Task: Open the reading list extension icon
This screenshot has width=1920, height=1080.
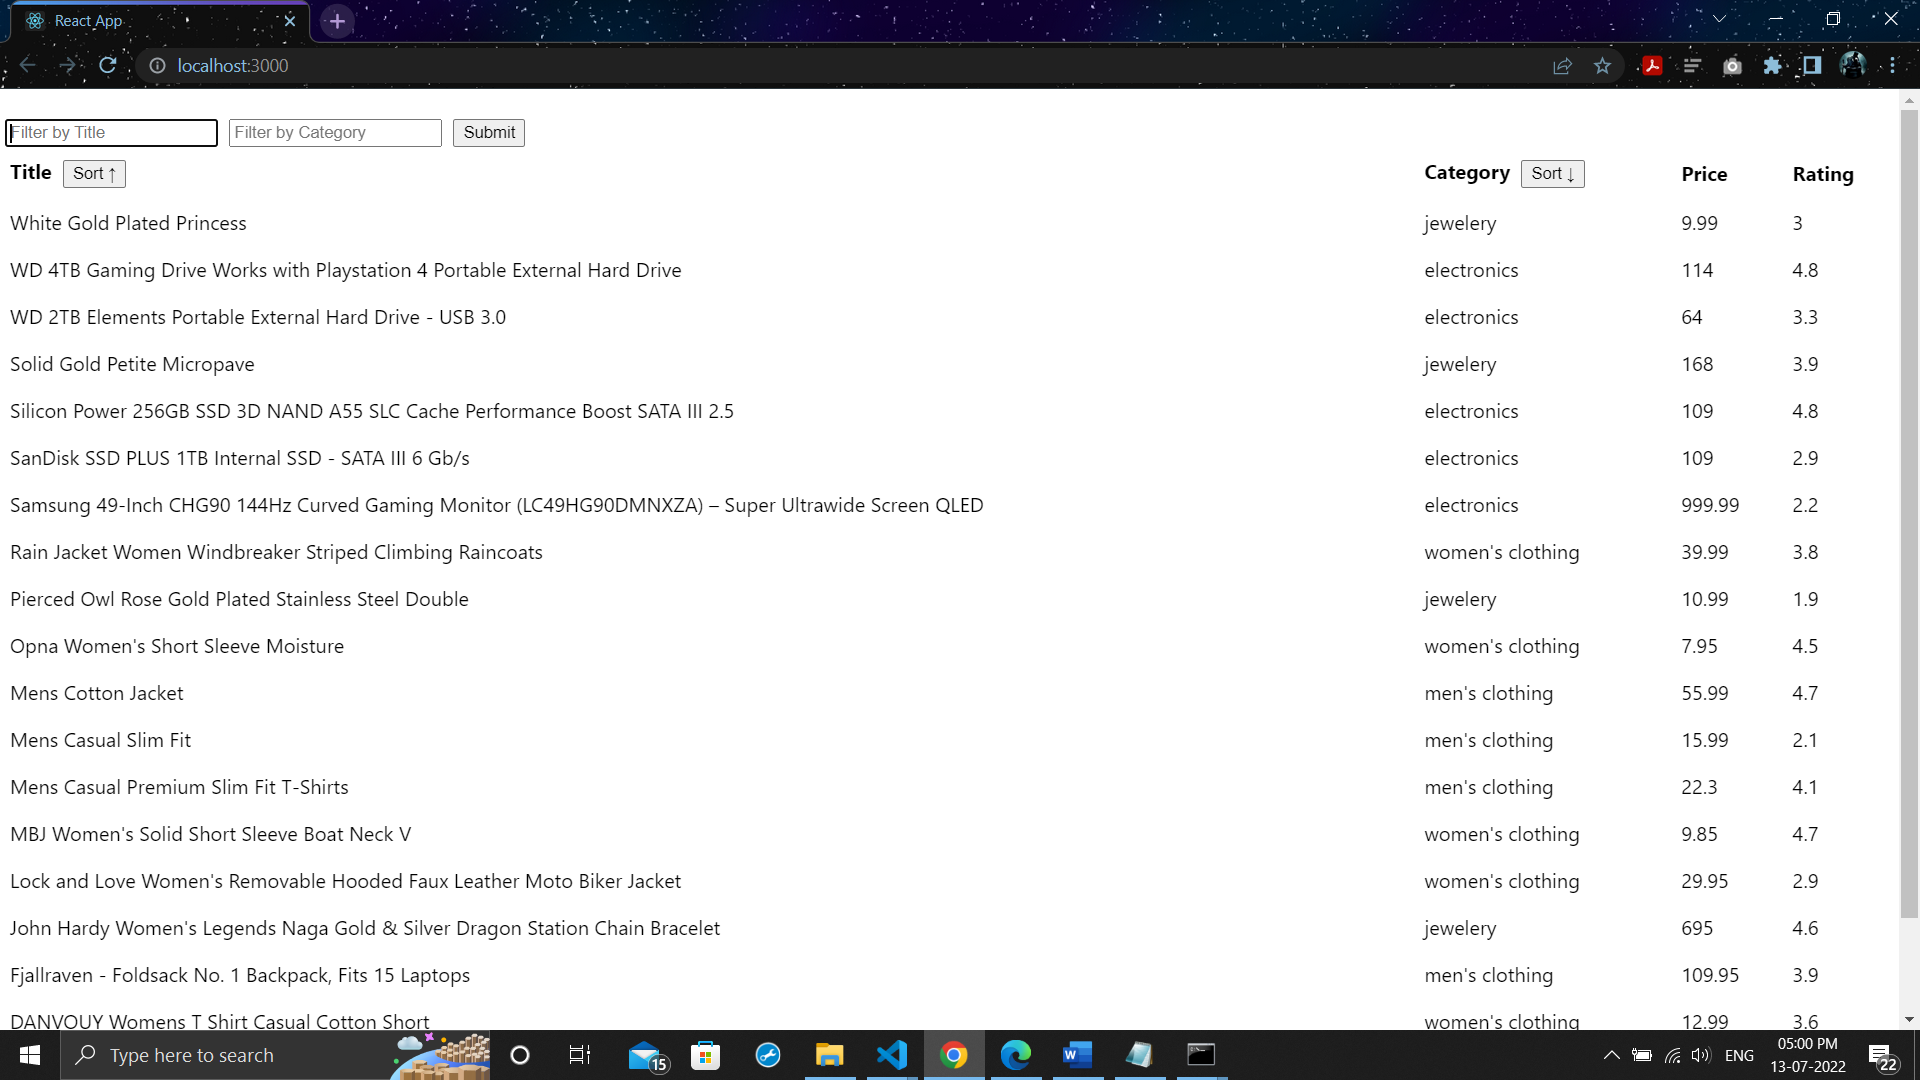Action: 1692,65
